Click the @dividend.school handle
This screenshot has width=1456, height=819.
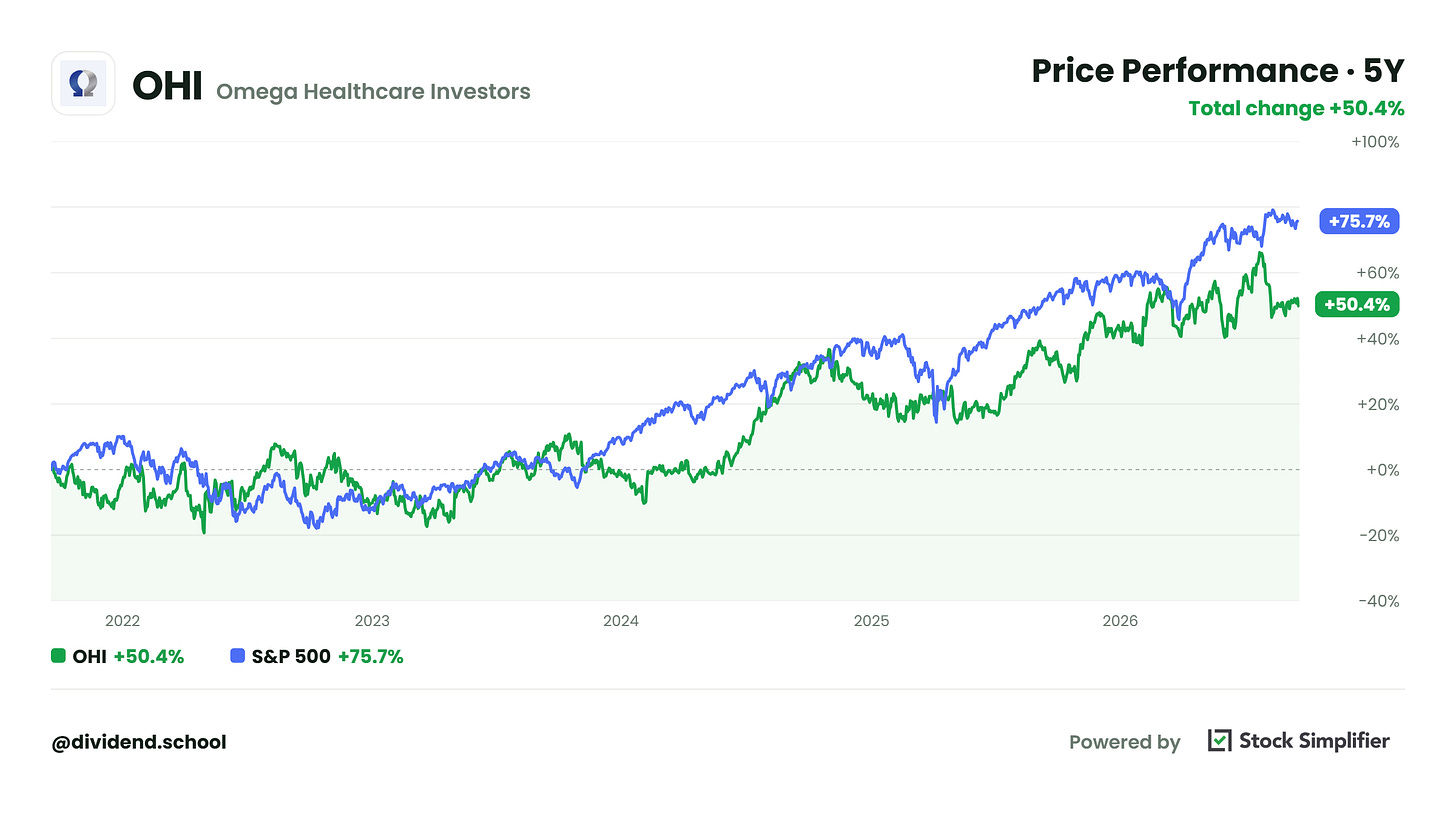click(139, 742)
